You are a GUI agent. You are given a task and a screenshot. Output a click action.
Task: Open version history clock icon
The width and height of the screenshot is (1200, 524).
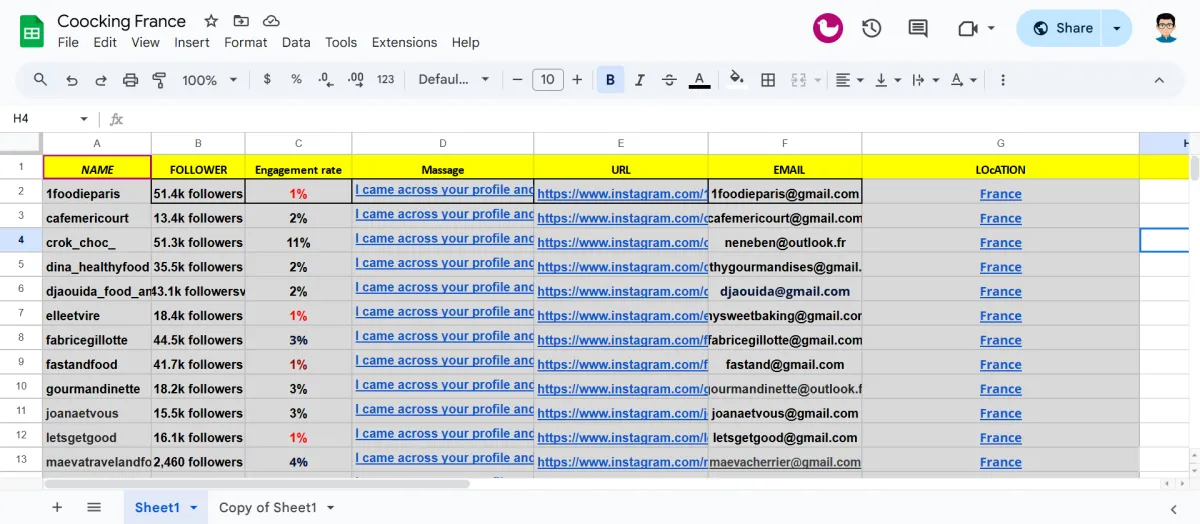tap(872, 28)
